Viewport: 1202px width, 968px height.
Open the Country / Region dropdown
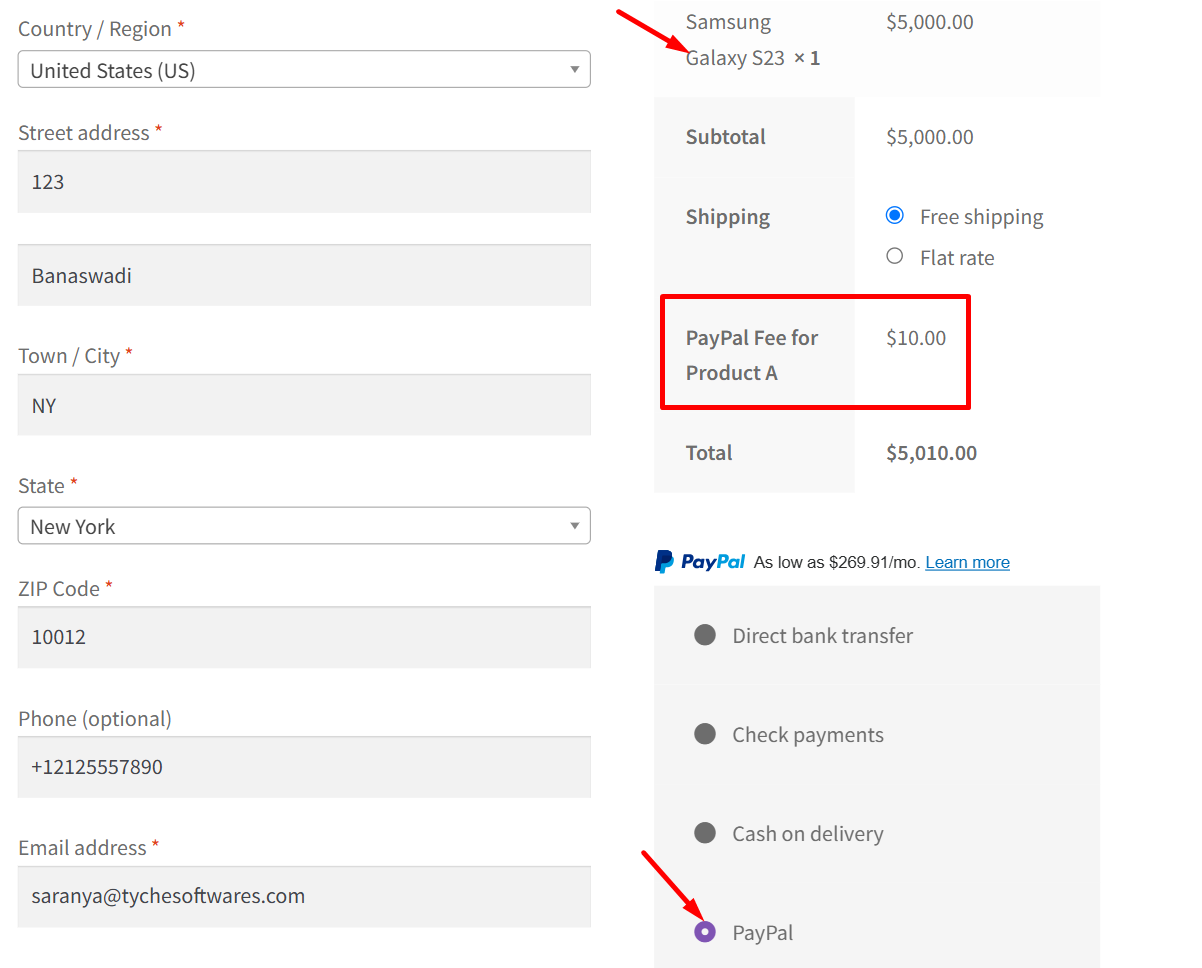304,70
